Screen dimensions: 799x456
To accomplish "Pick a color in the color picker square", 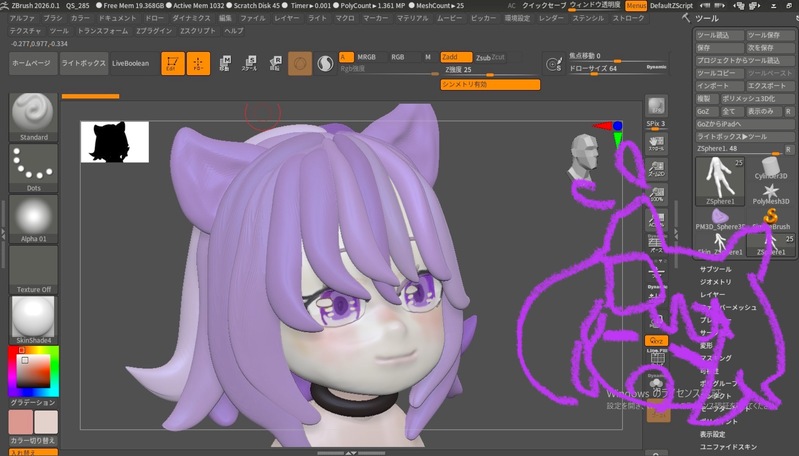I will click(34, 371).
